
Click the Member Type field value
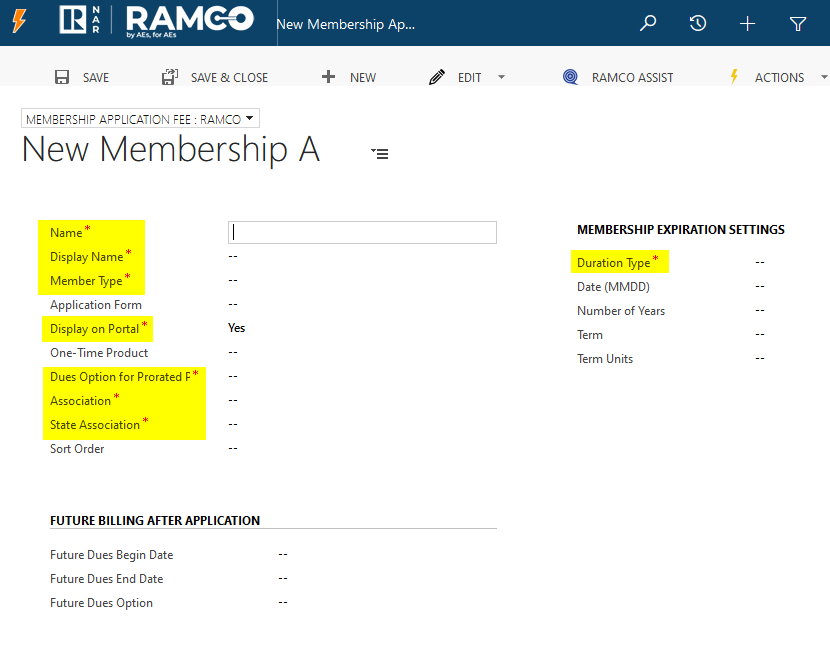(233, 280)
